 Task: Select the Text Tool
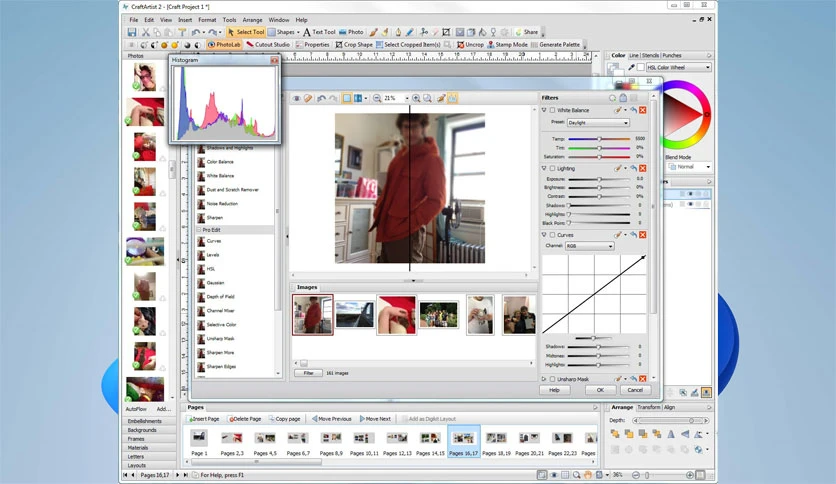click(x=319, y=32)
